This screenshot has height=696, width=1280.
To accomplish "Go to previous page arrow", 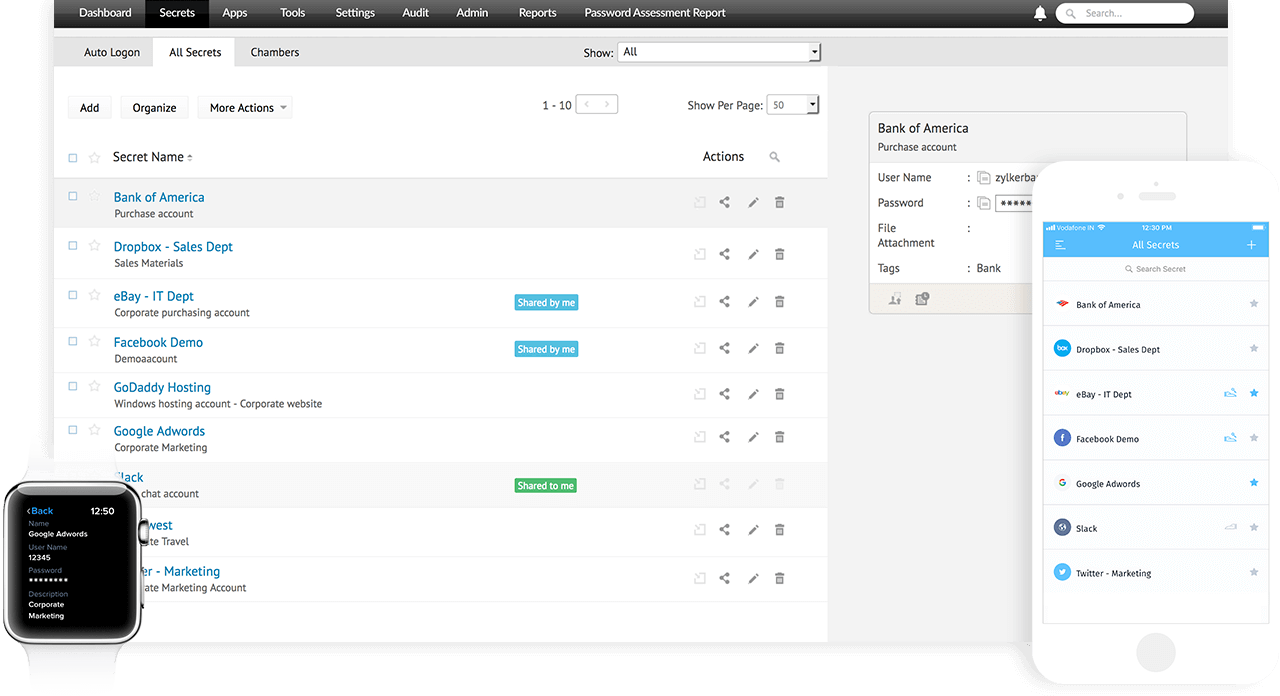I will click(587, 104).
